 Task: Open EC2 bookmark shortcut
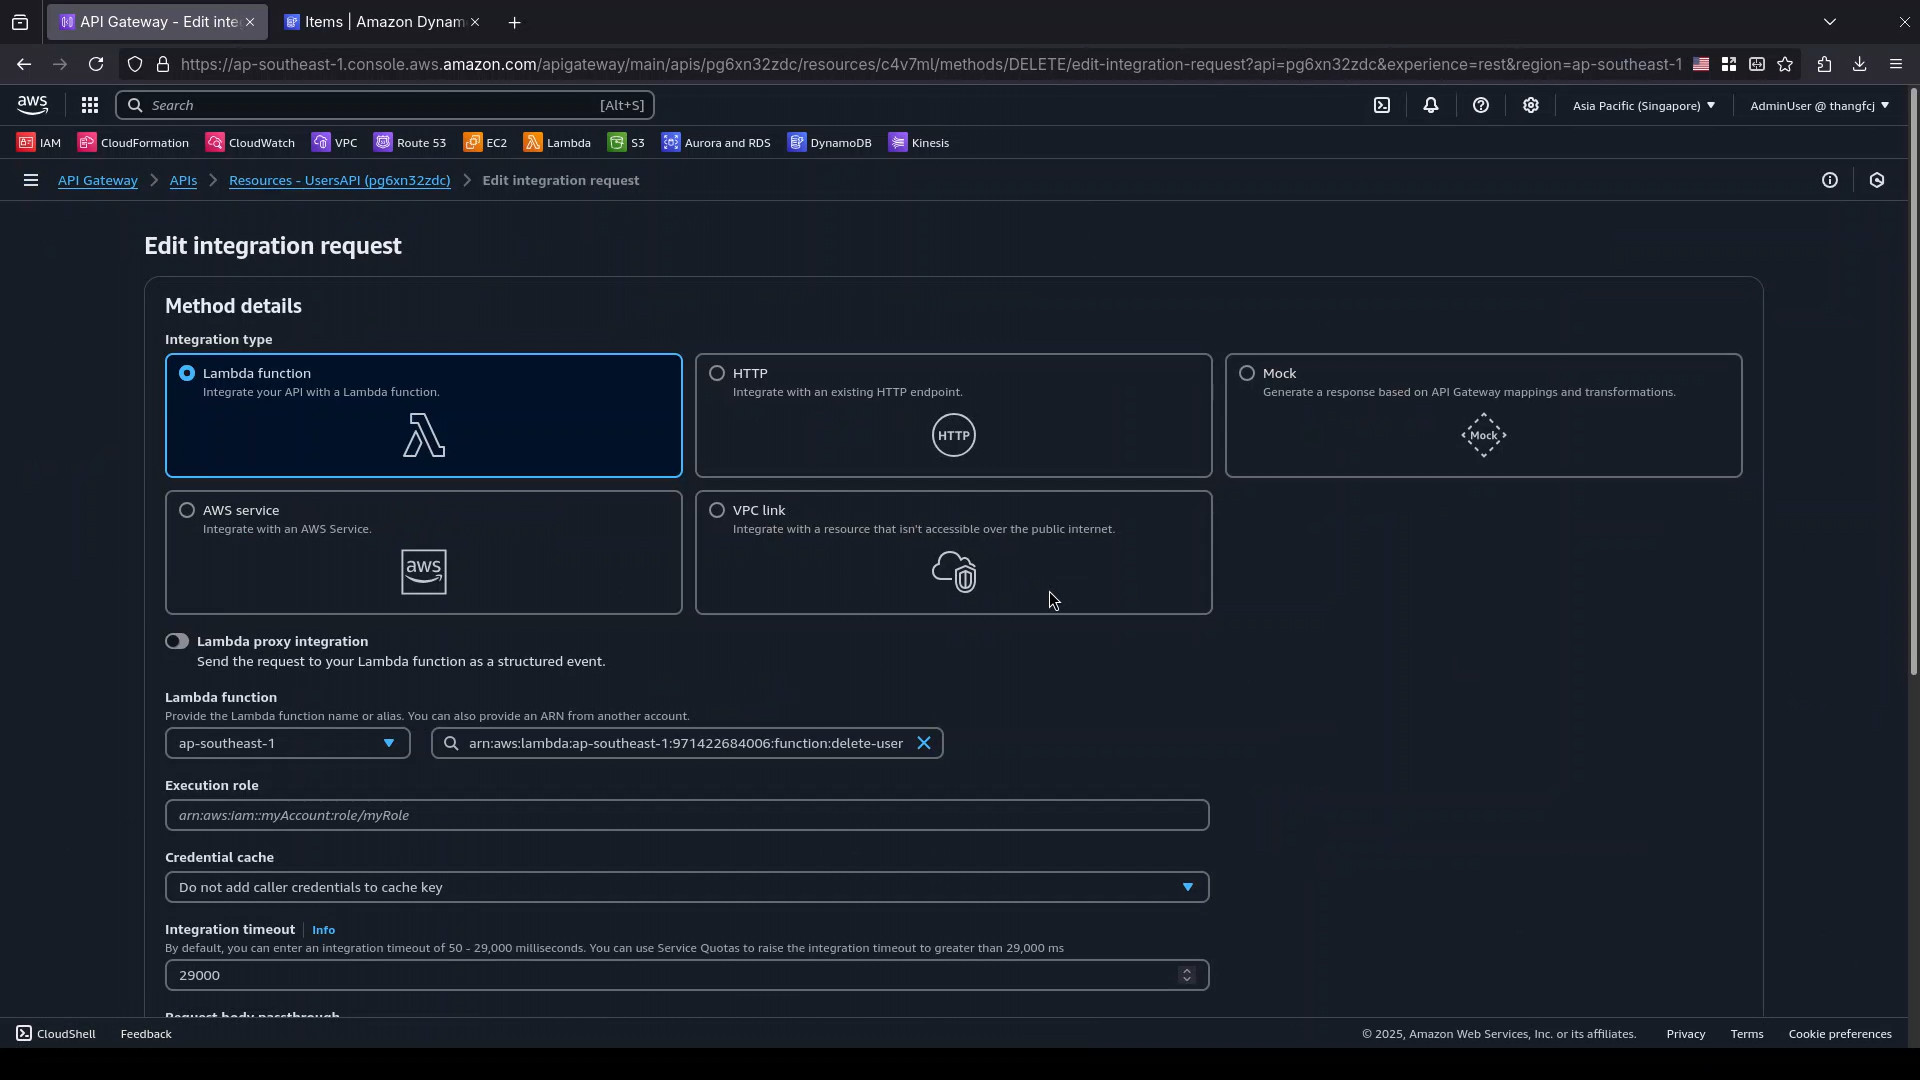[x=486, y=143]
